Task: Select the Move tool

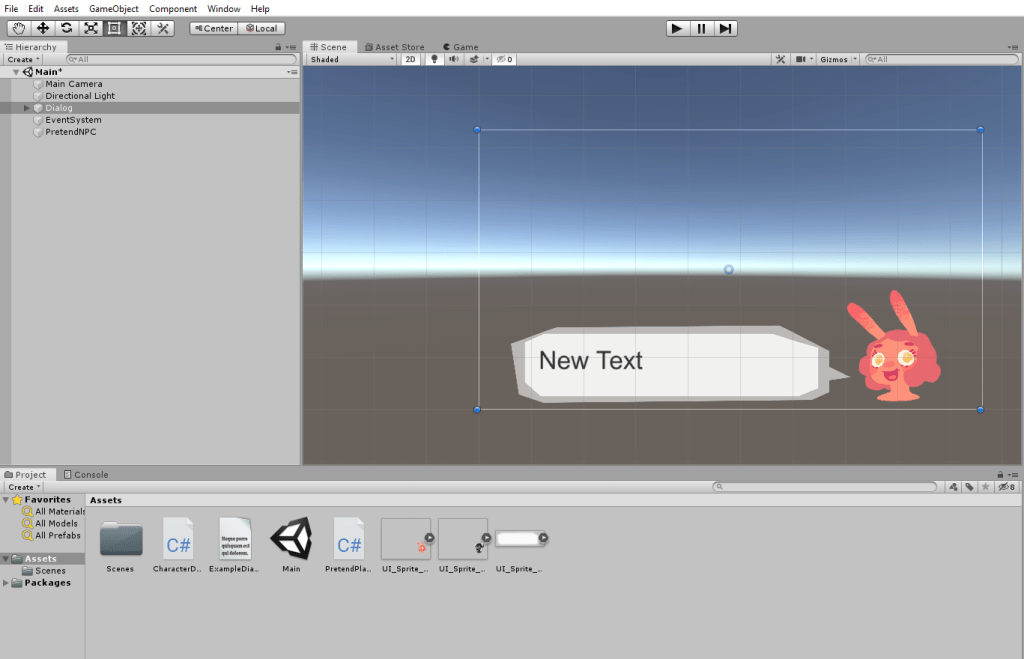Action: 43,28
